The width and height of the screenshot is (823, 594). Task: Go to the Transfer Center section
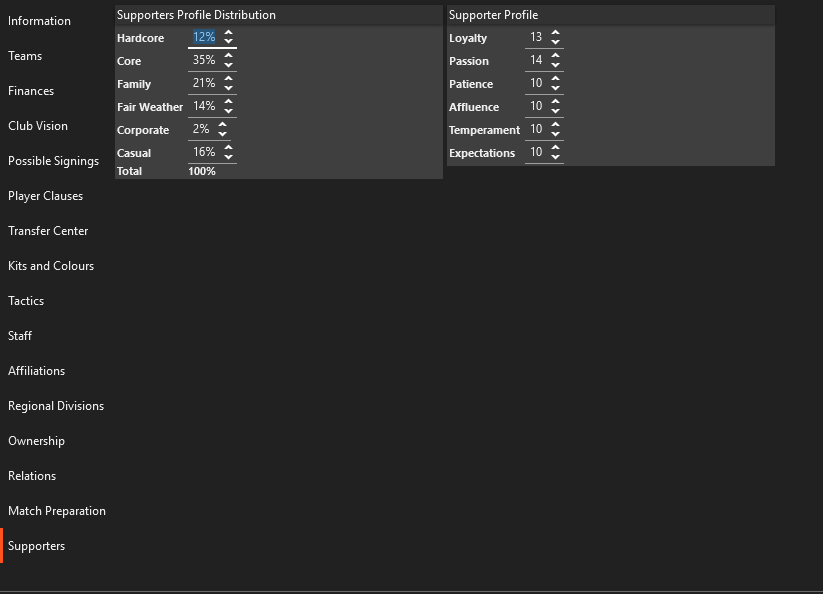coord(48,231)
